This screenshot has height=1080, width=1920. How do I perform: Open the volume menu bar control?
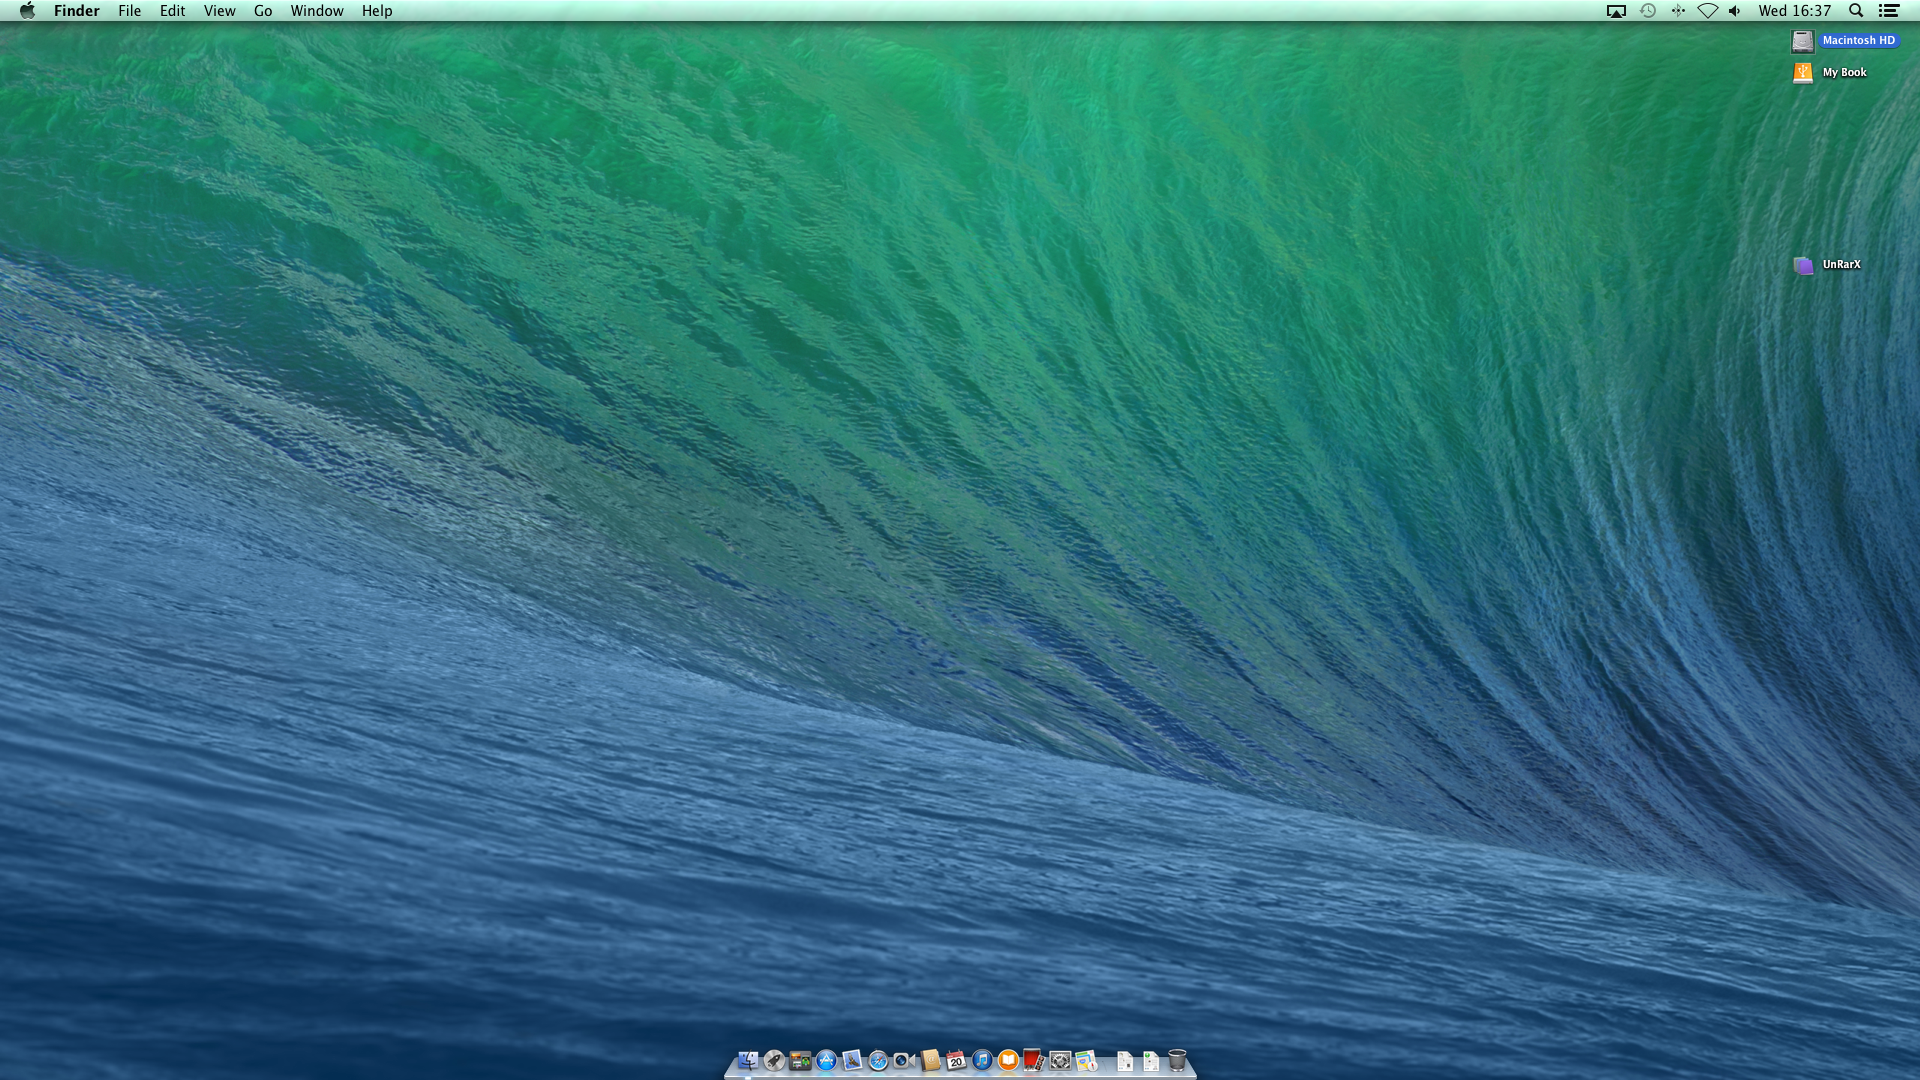[1735, 11]
